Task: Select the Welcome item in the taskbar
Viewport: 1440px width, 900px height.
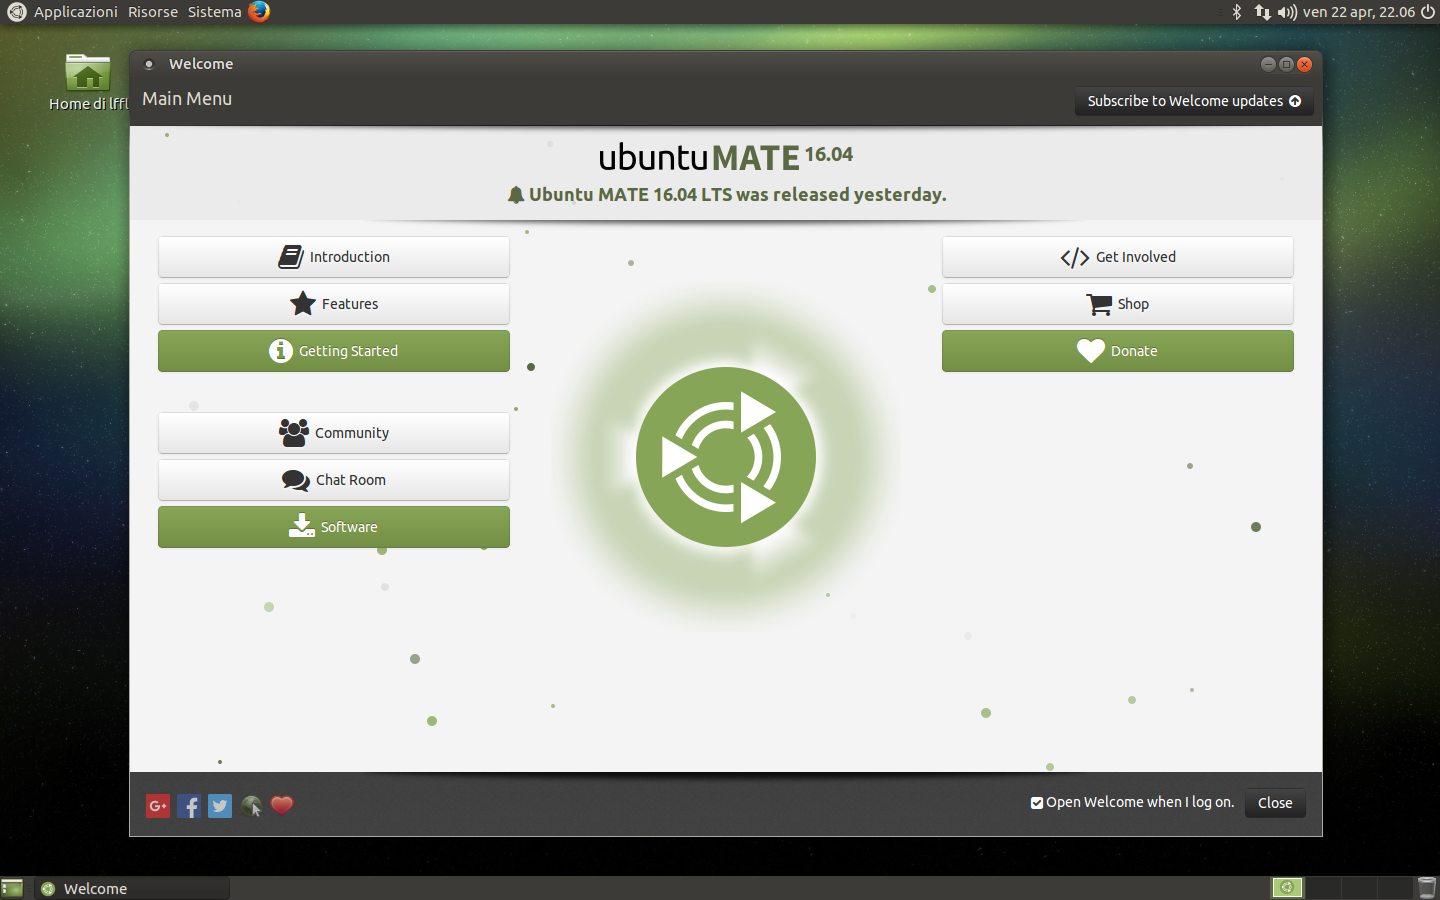Action: pos(132,888)
